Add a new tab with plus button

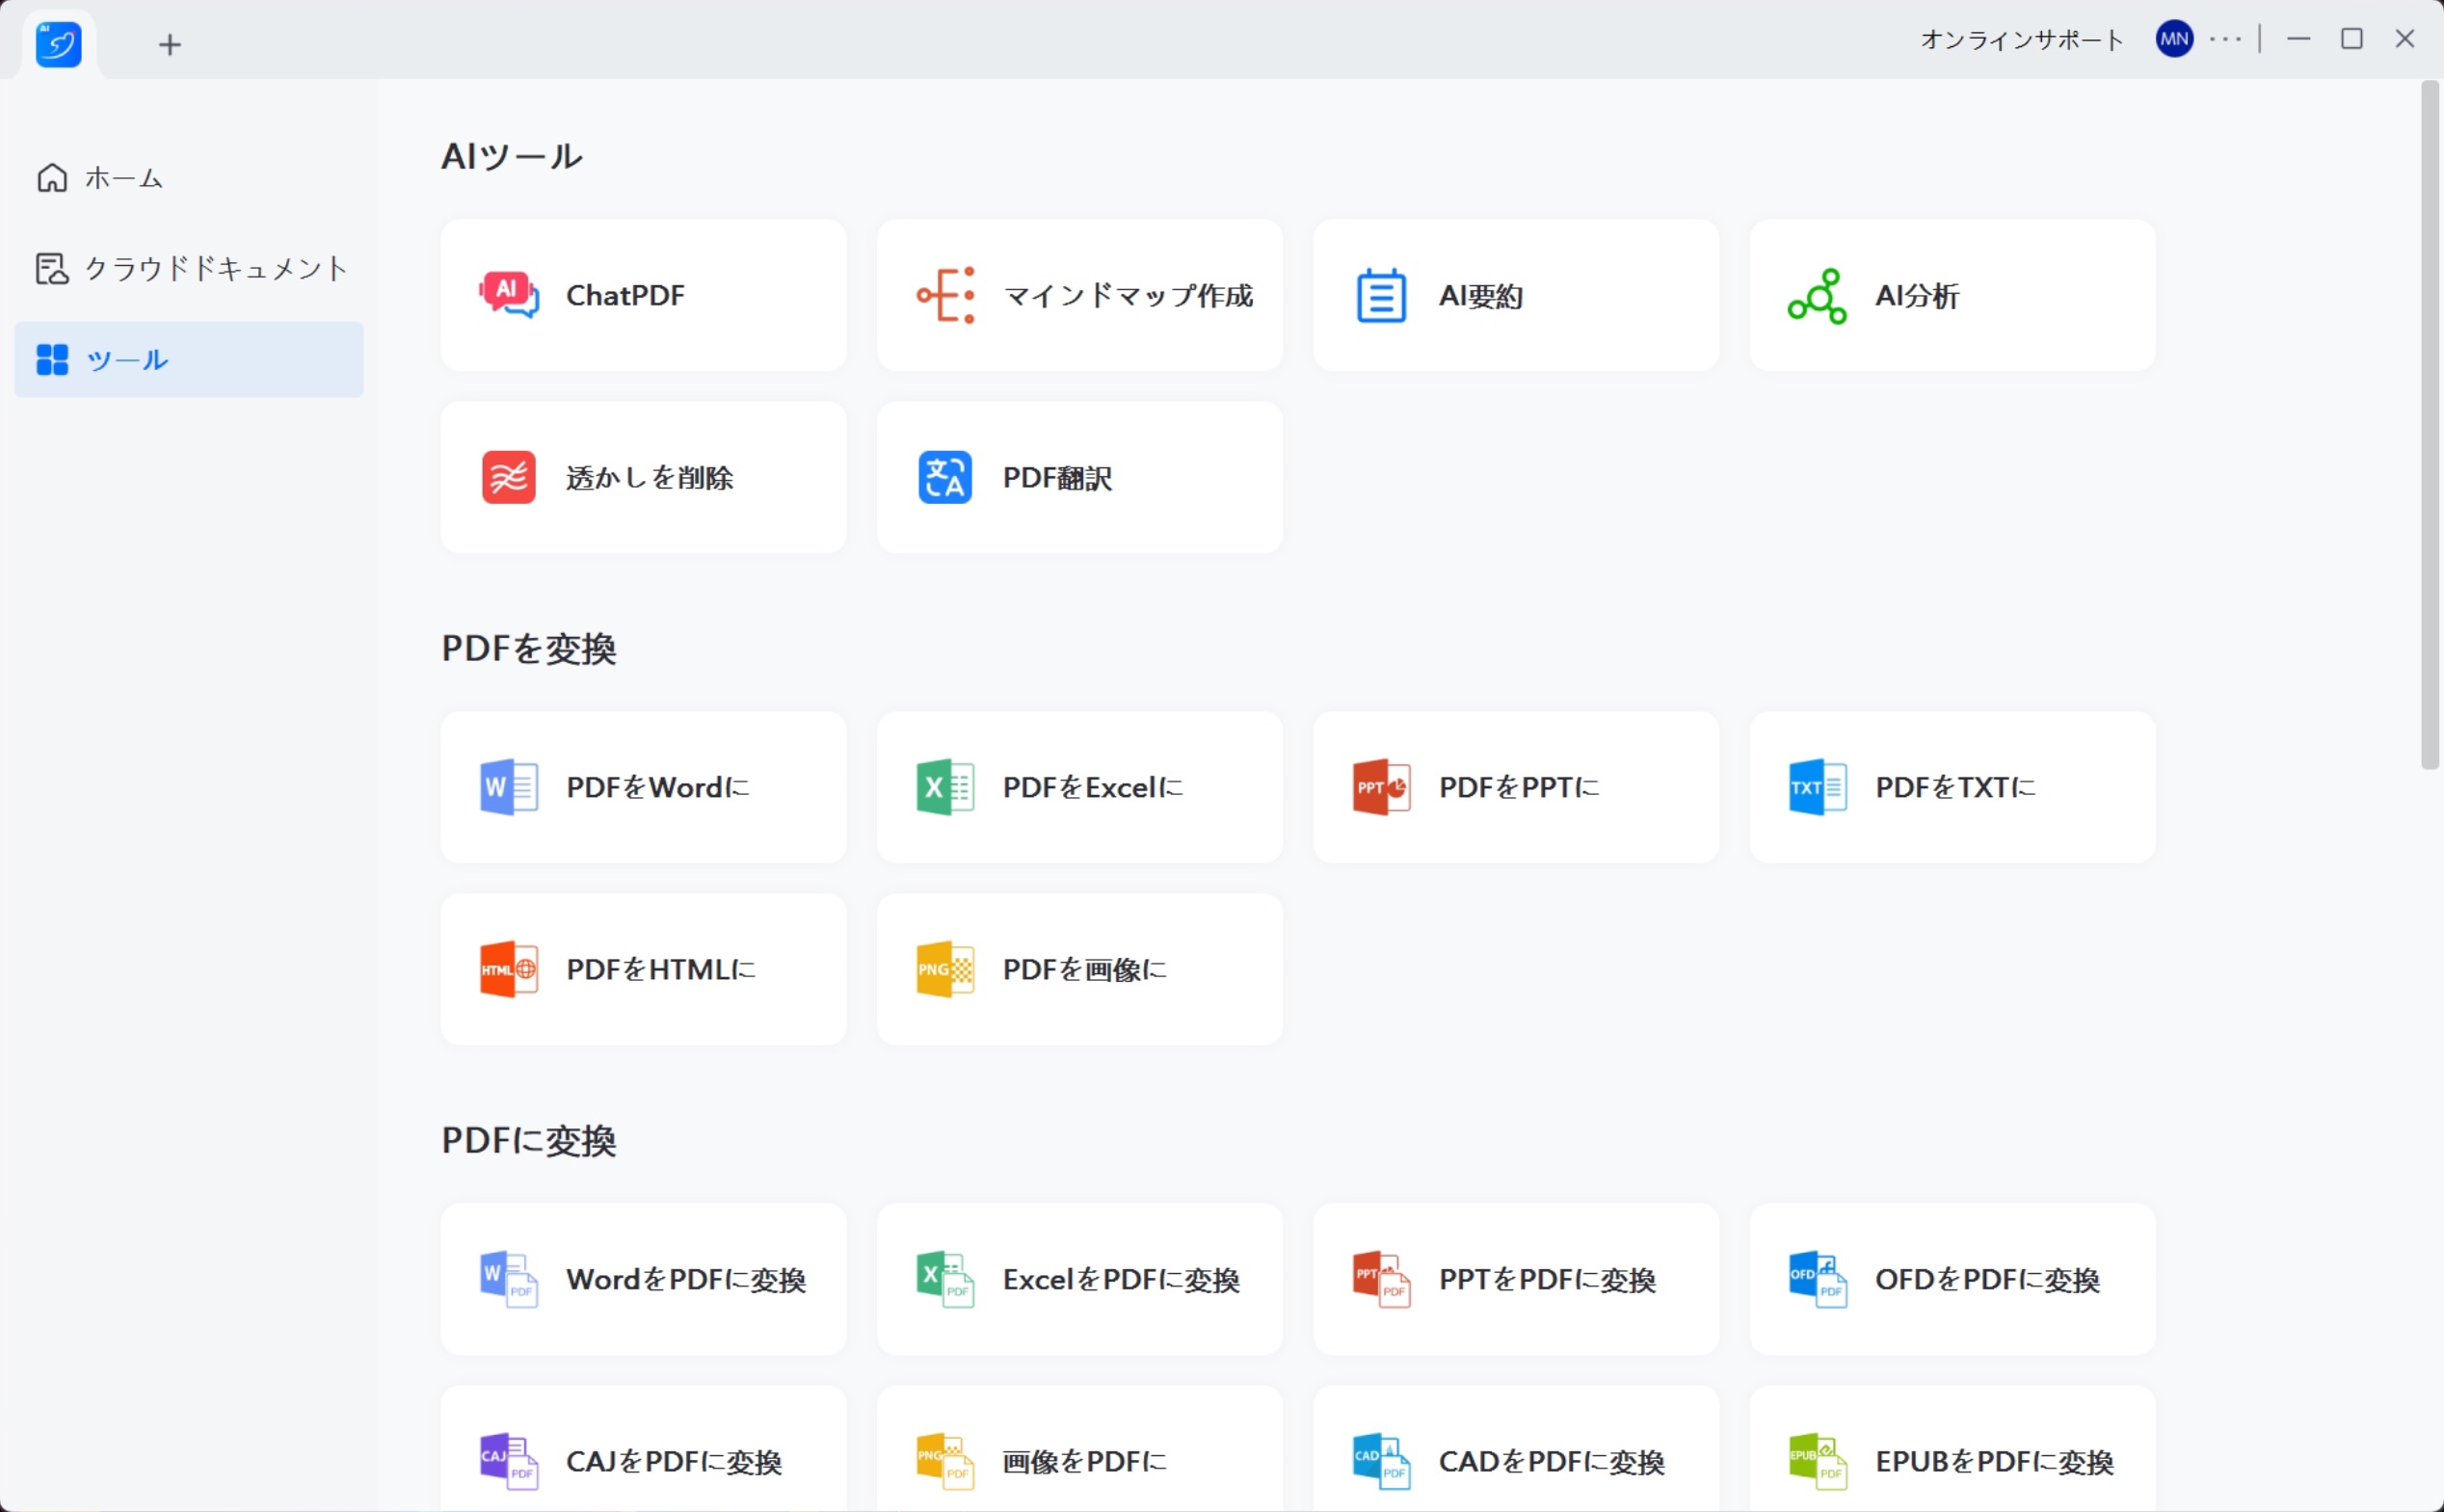170,44
